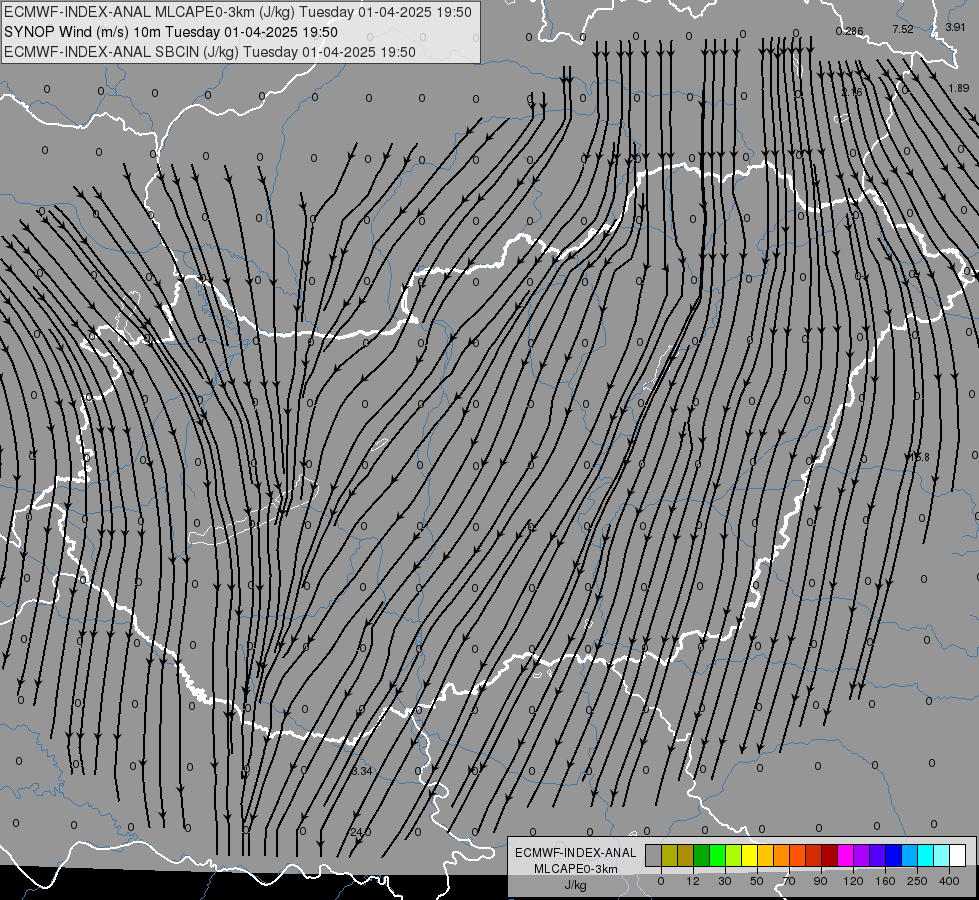Screen dimensions: 979x900
Task: Click the map value 3.34
Action: (362, 771)
